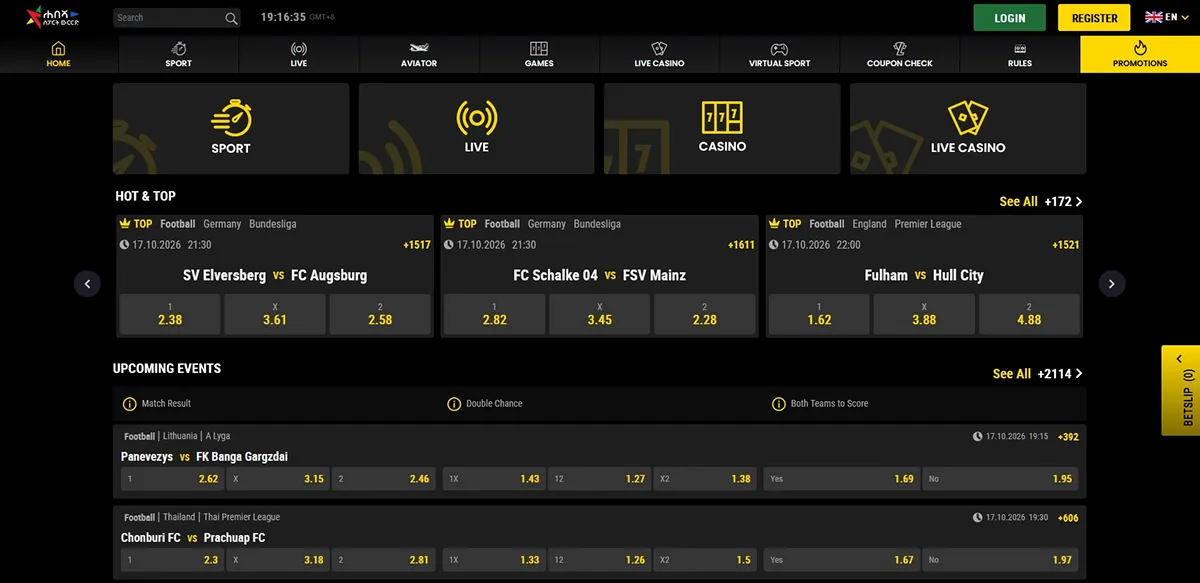Select odds 2.38 for SV Elversberg win

[x=170, y=314]
